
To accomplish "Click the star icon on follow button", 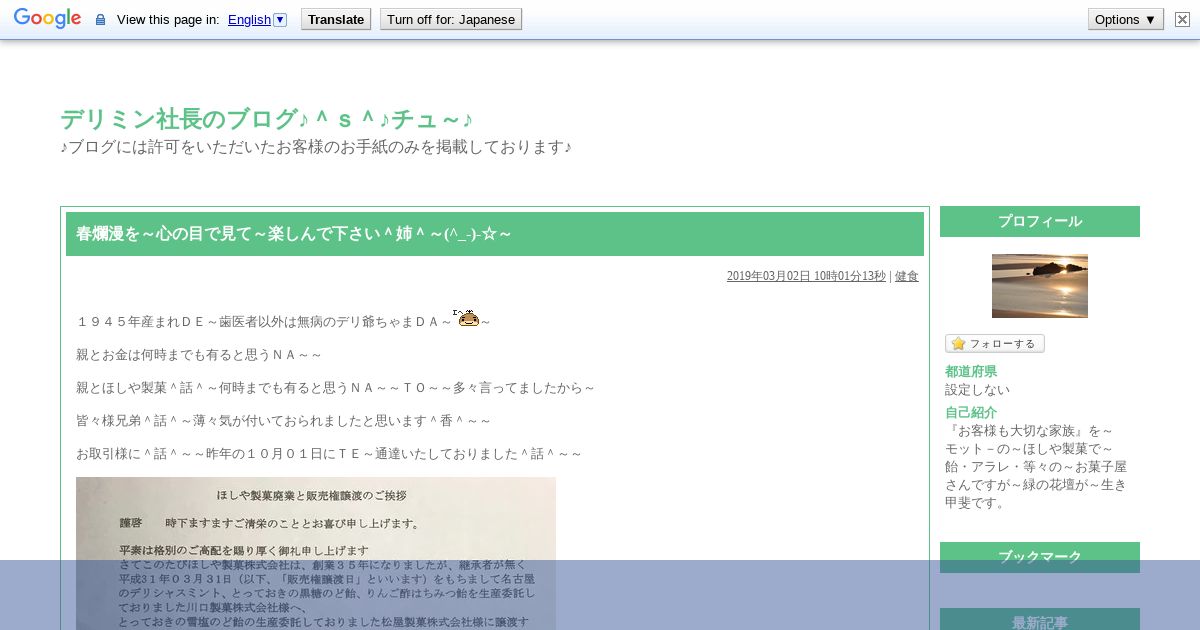I will 958,343.
